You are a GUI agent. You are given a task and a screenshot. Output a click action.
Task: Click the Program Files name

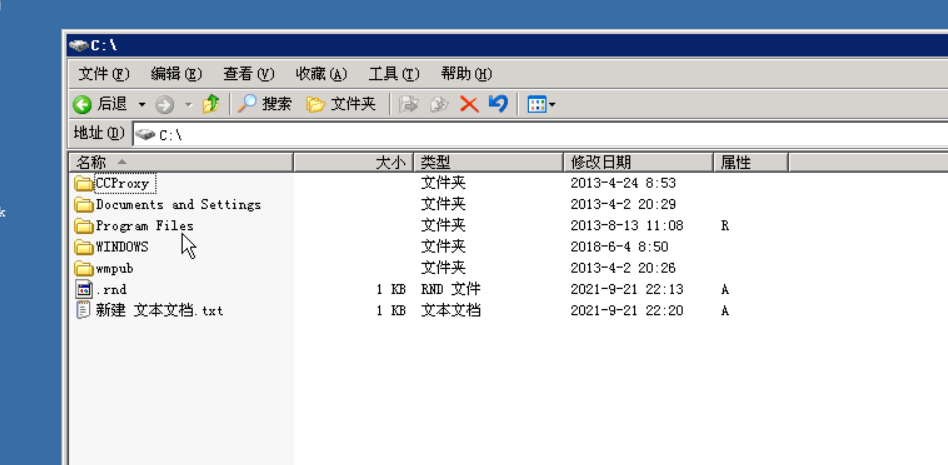coord(144,226)
